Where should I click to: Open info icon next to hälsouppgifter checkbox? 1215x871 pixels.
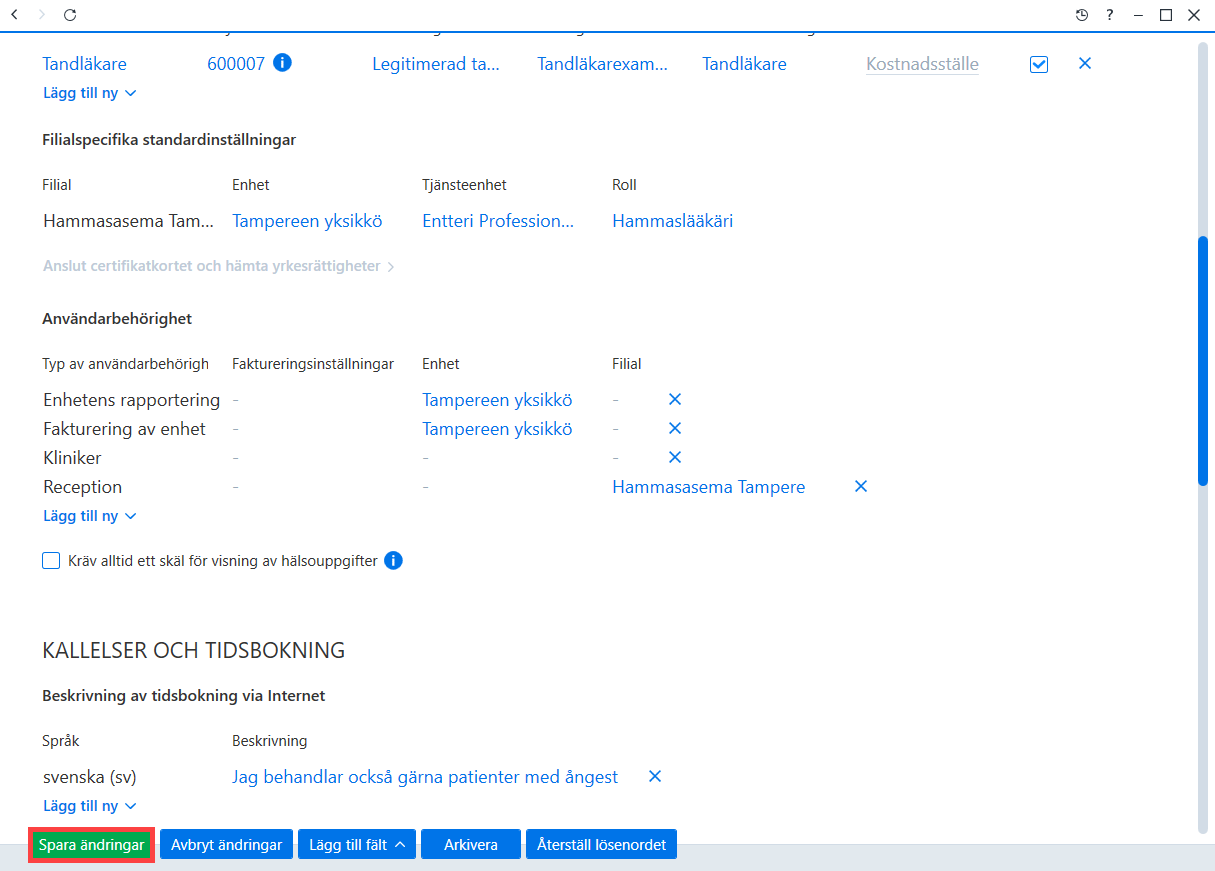(394, 561)
